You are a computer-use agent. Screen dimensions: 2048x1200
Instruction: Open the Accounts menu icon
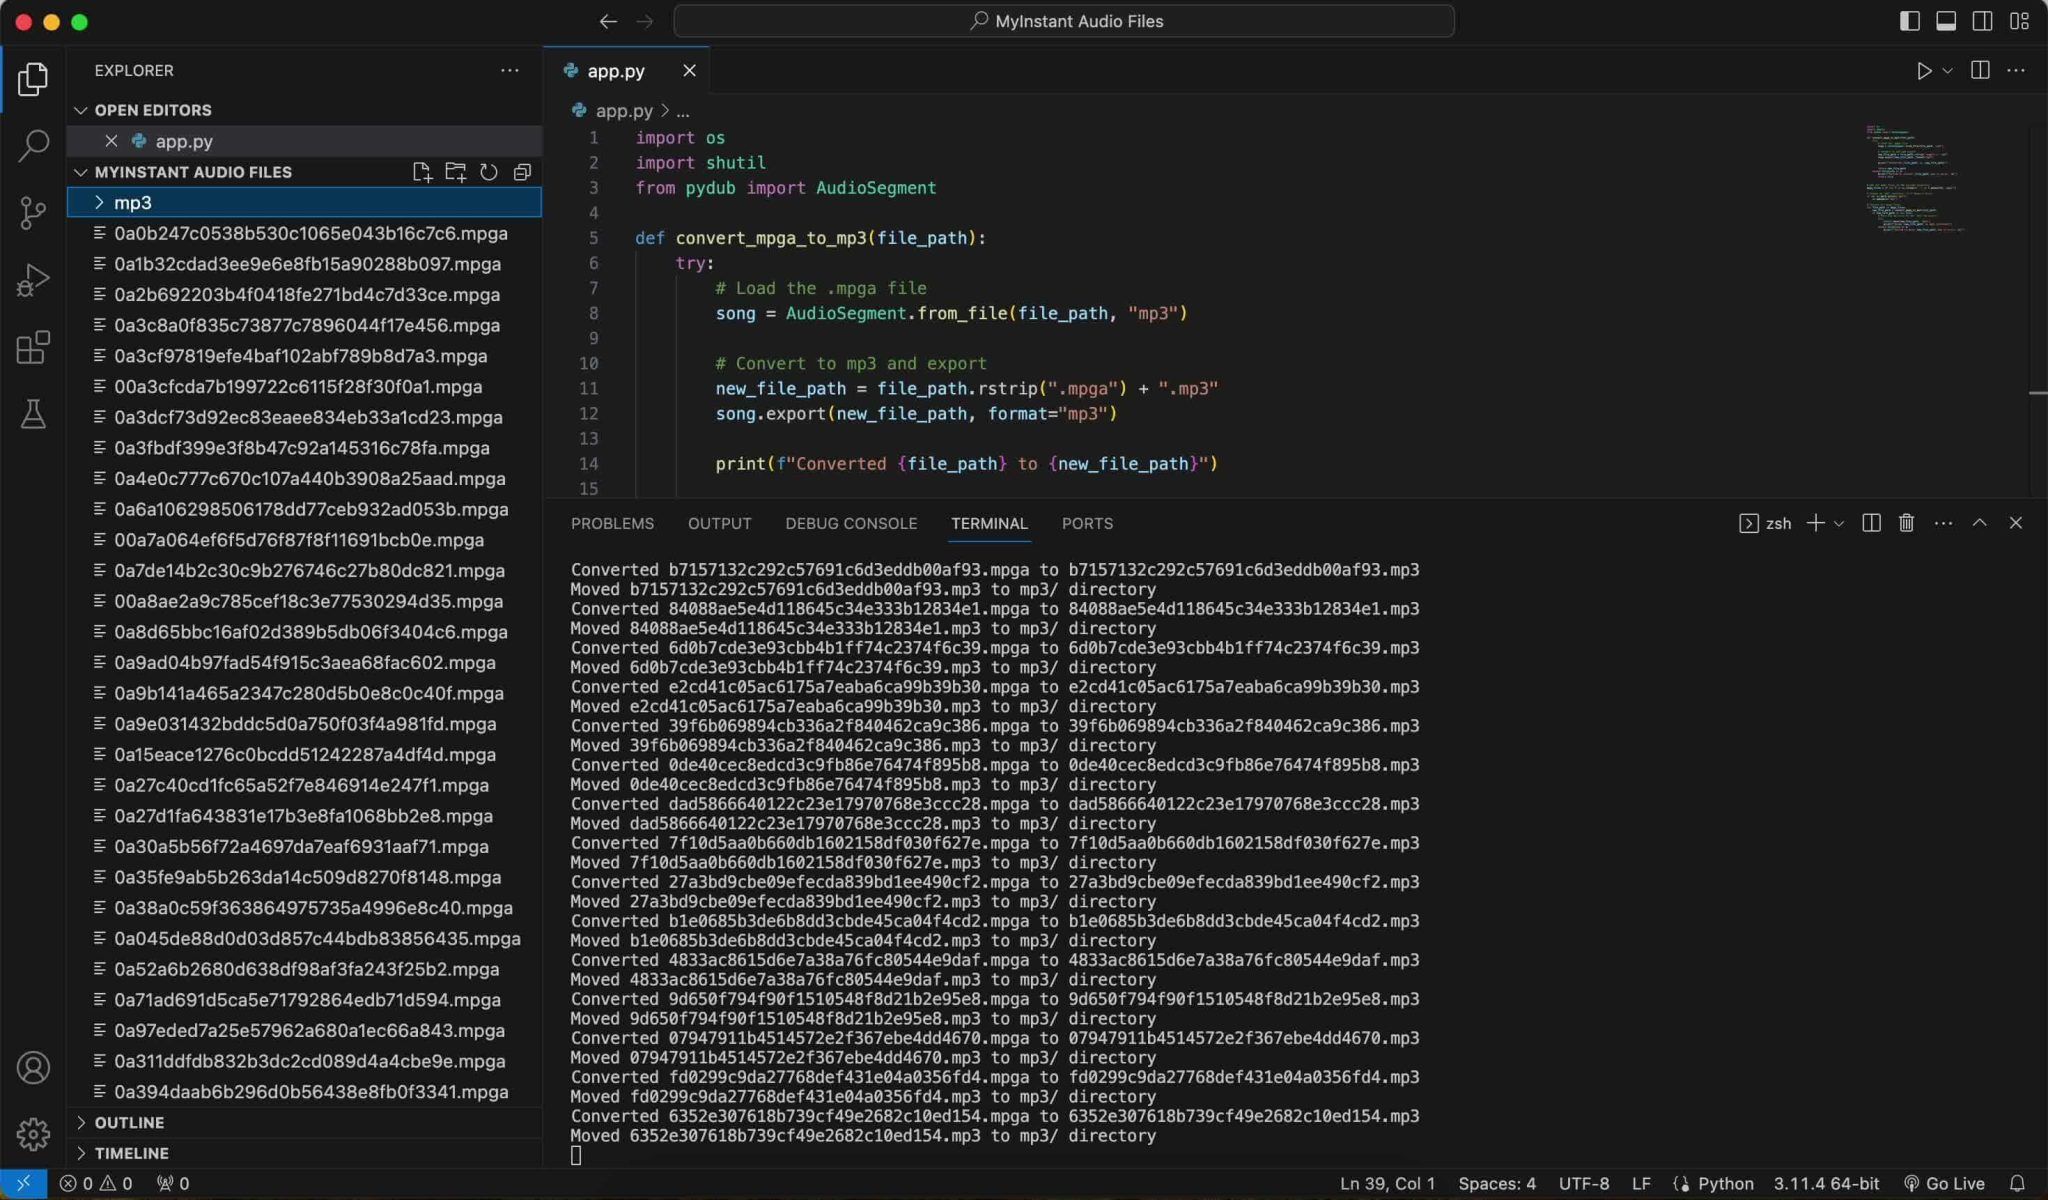tap(33, 1068)
